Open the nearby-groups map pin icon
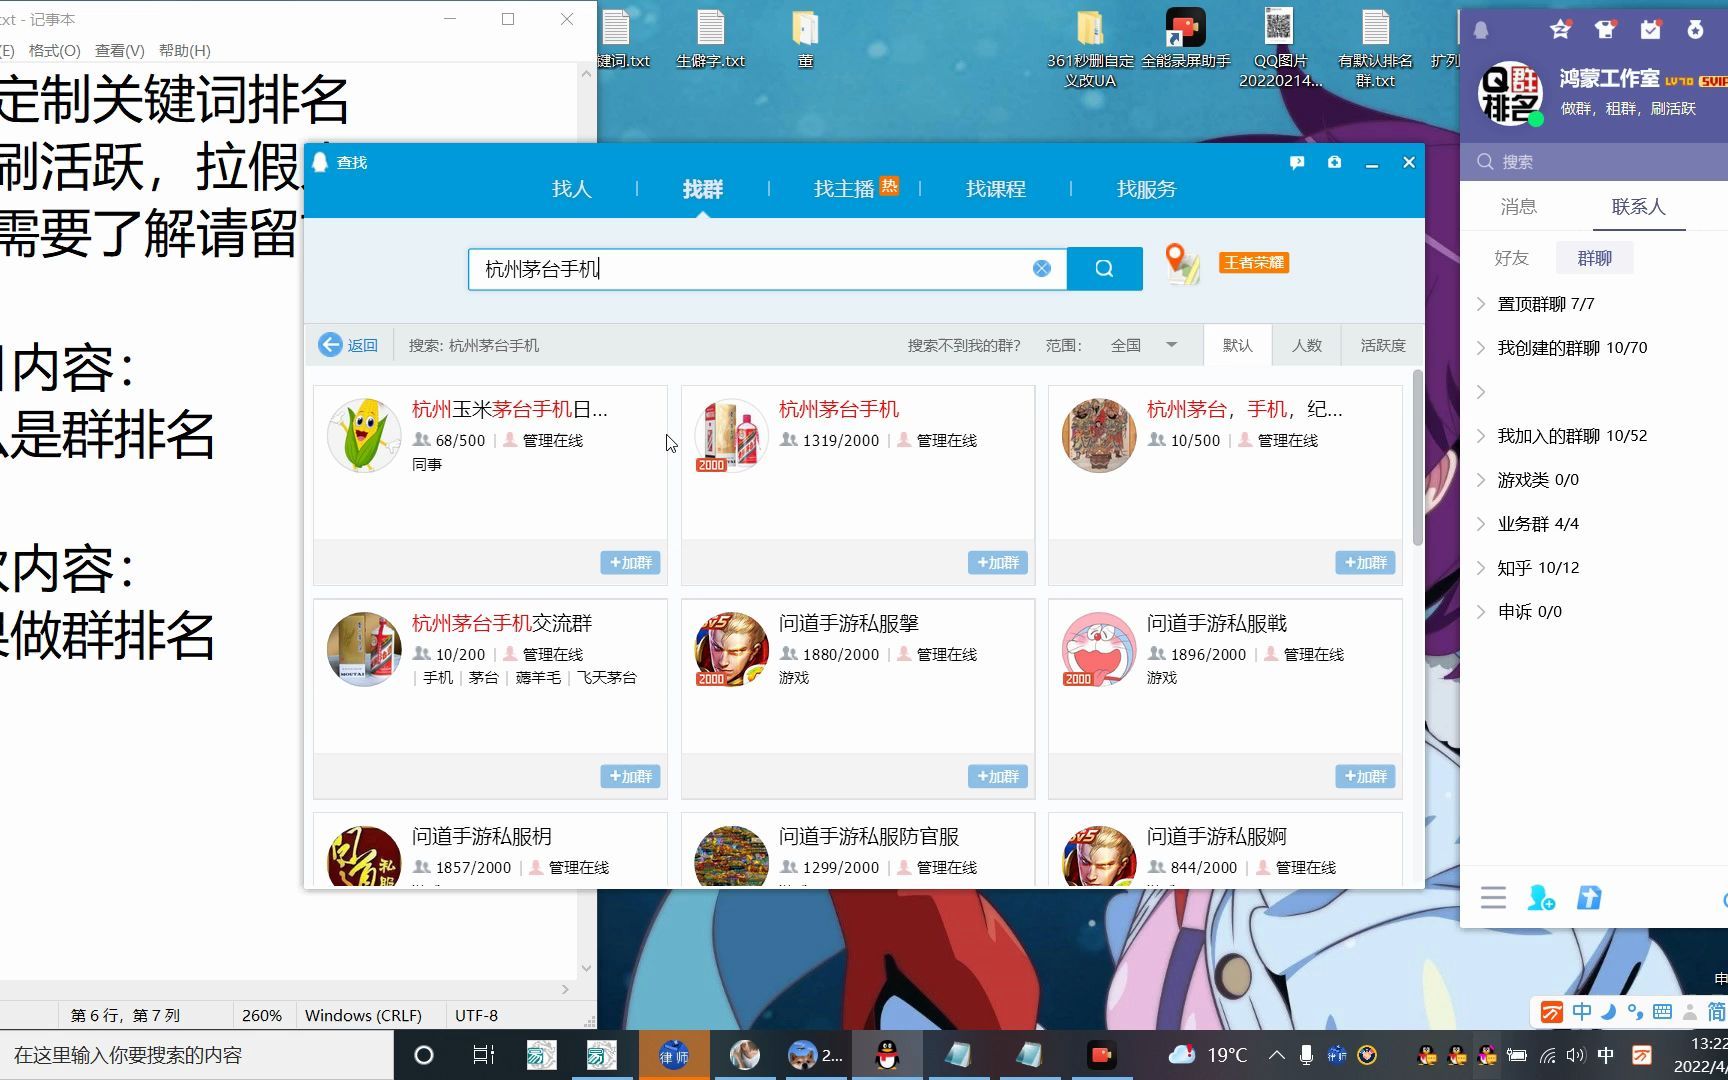1728x1080 pixels. (x=1182, y=264)
